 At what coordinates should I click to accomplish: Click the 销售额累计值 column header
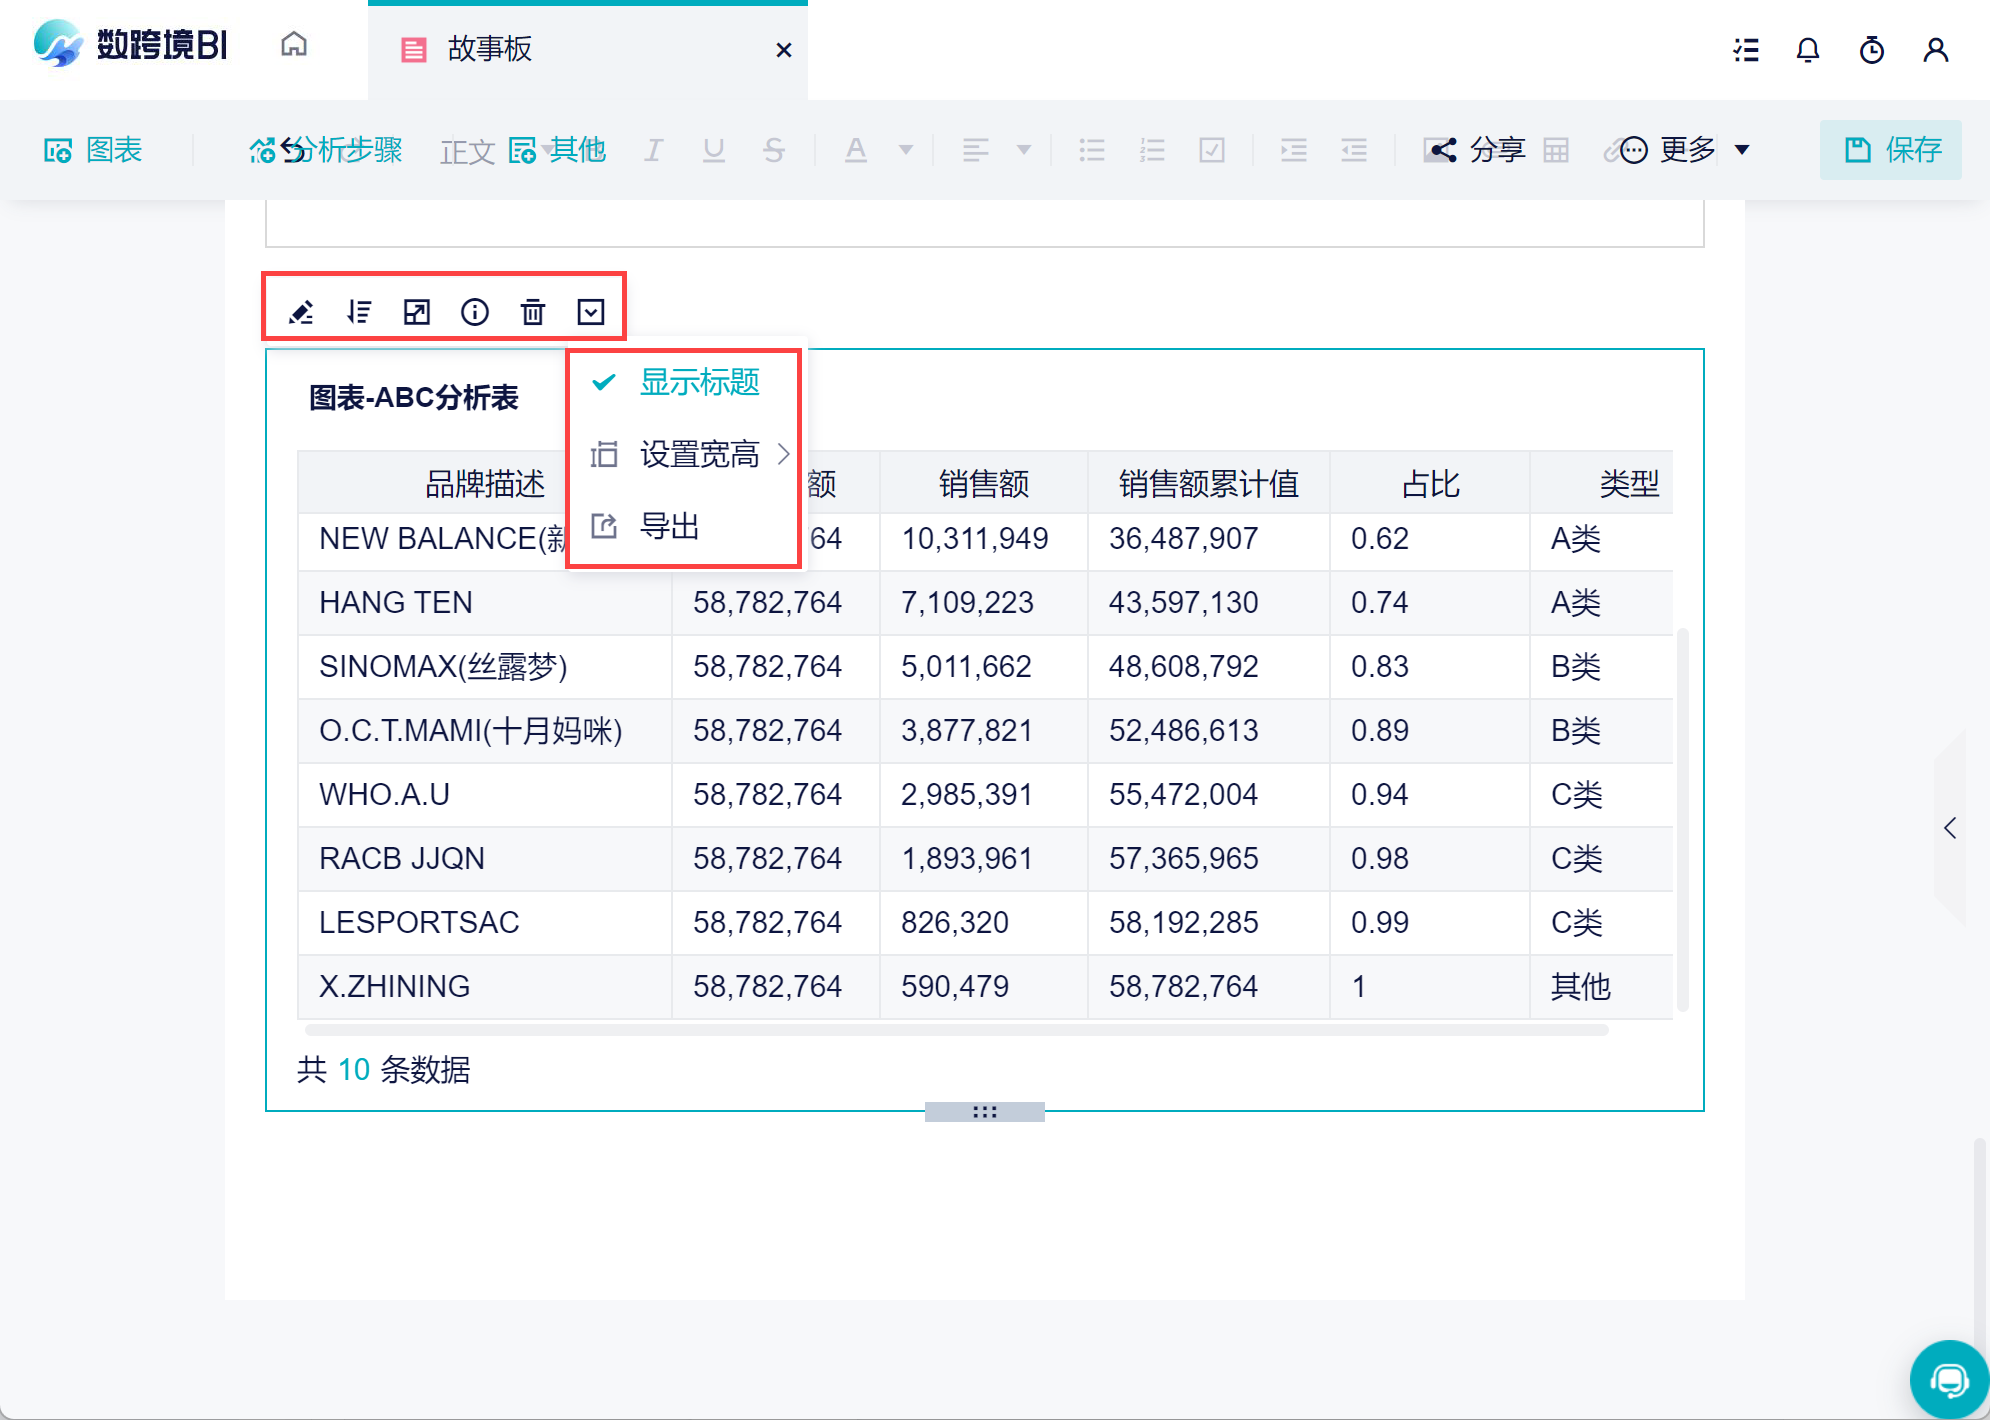(x=1209, y=484)
